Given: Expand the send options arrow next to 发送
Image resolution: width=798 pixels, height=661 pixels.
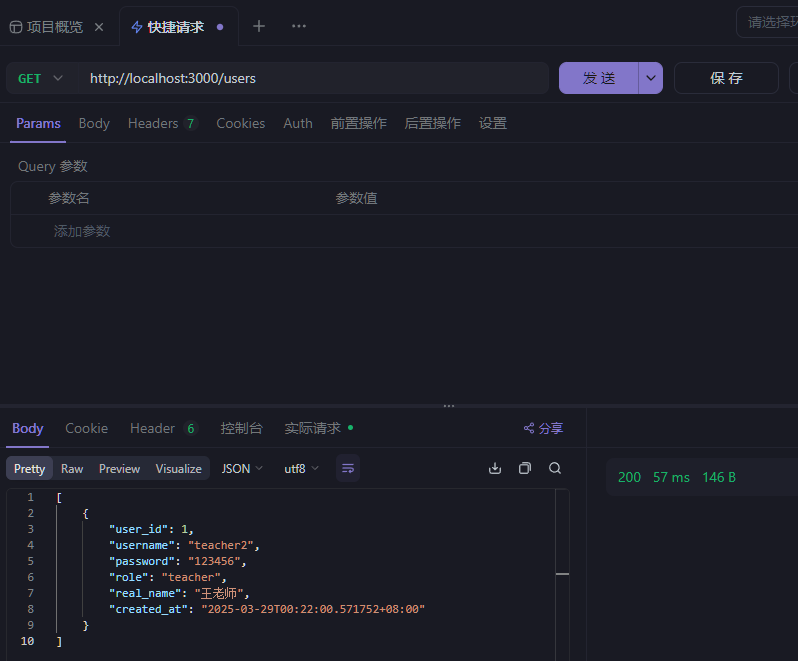Looking at the screenshot, I should pos(650,78).
